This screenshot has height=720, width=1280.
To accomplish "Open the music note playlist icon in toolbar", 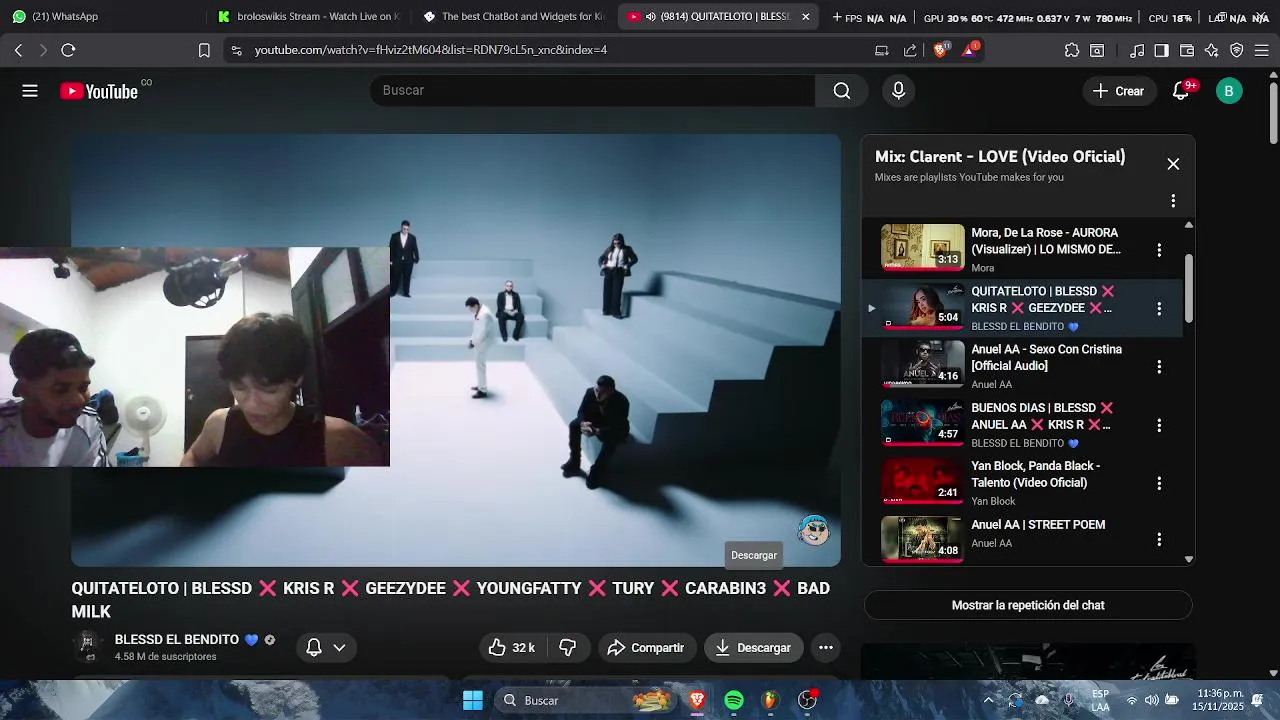I will (x=1137, y=50).
